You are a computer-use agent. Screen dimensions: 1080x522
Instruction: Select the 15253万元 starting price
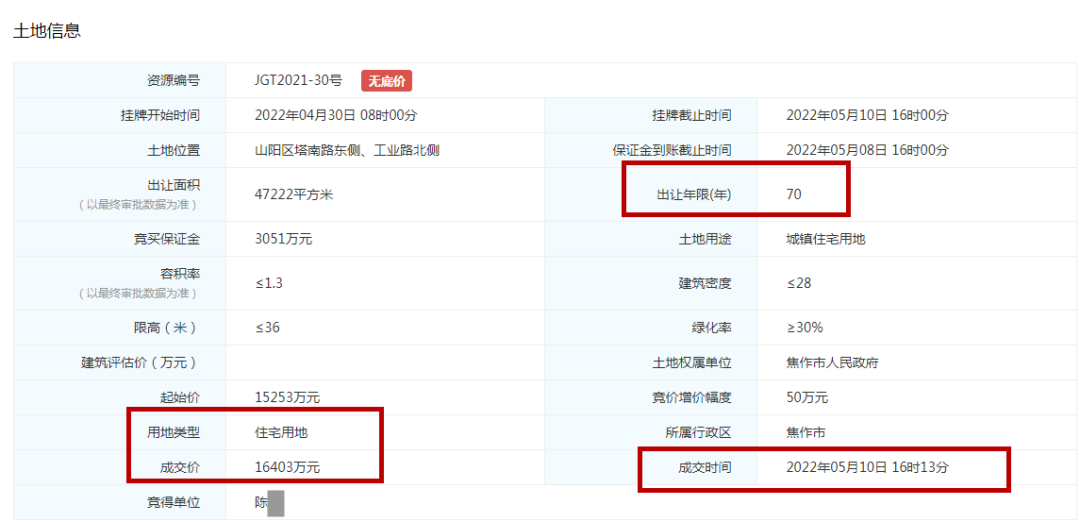tap(287, 398)
